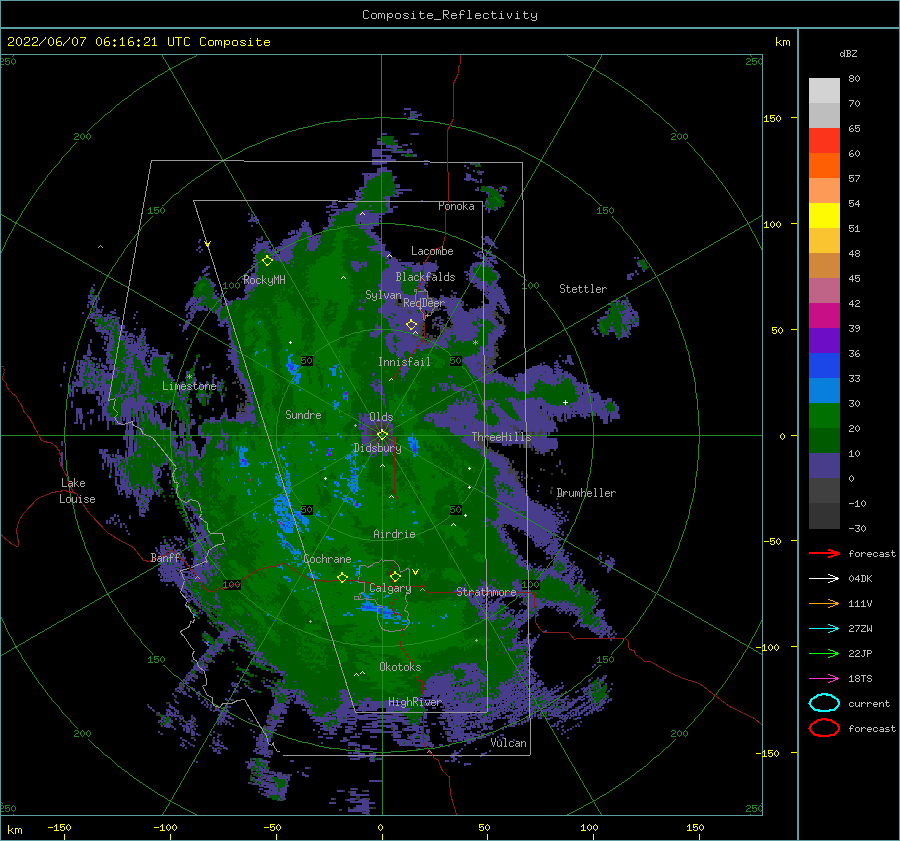
Task: Click the dBZ heading above the color scale
Action: pos(848,53)
